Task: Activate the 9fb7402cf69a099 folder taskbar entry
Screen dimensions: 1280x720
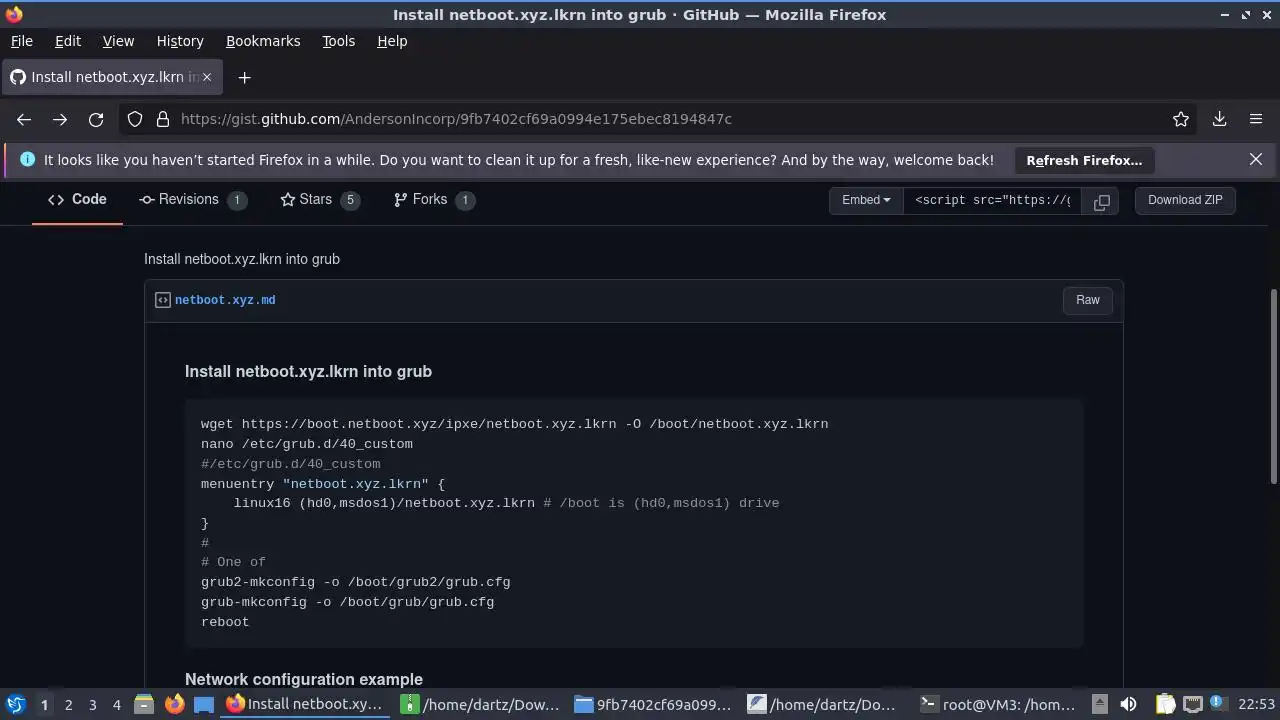Action: pos(655,704)
